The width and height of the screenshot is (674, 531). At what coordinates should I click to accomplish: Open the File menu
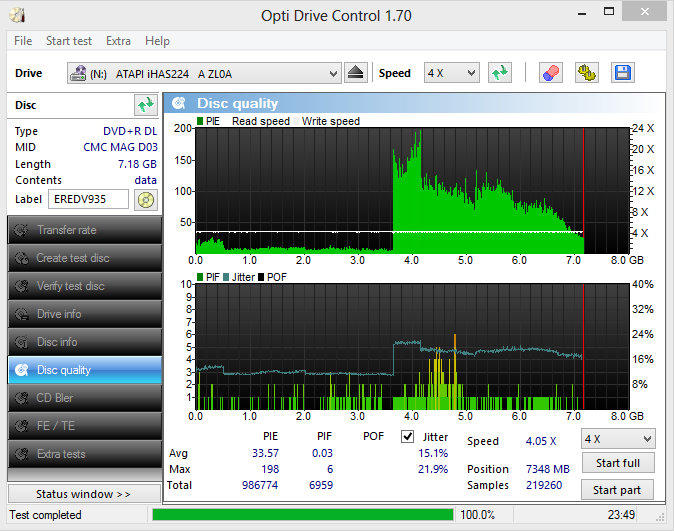click(23, 41)
